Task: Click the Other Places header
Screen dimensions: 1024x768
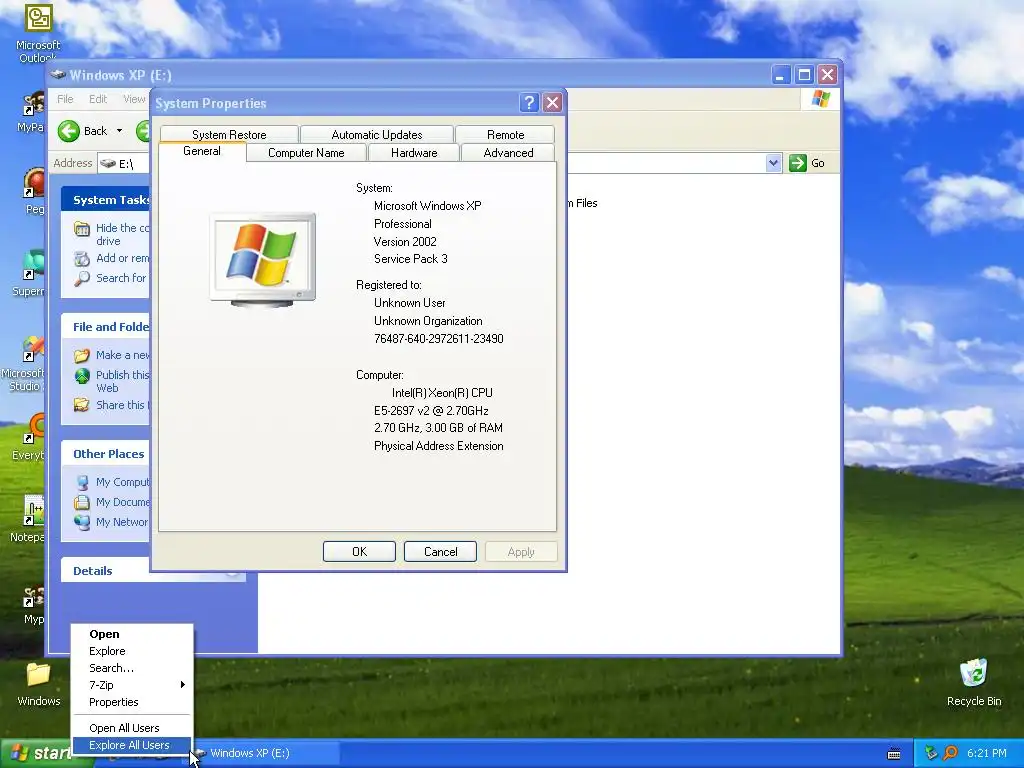Action: click(106, 454)
